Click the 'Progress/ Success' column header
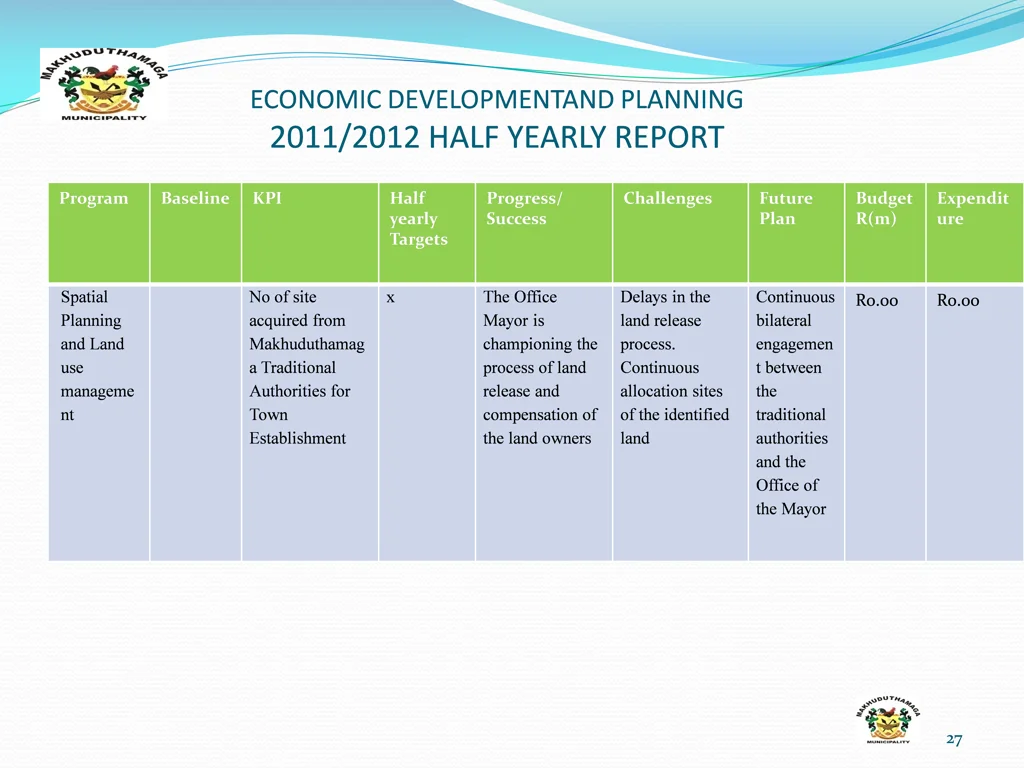 pos(544,232)
